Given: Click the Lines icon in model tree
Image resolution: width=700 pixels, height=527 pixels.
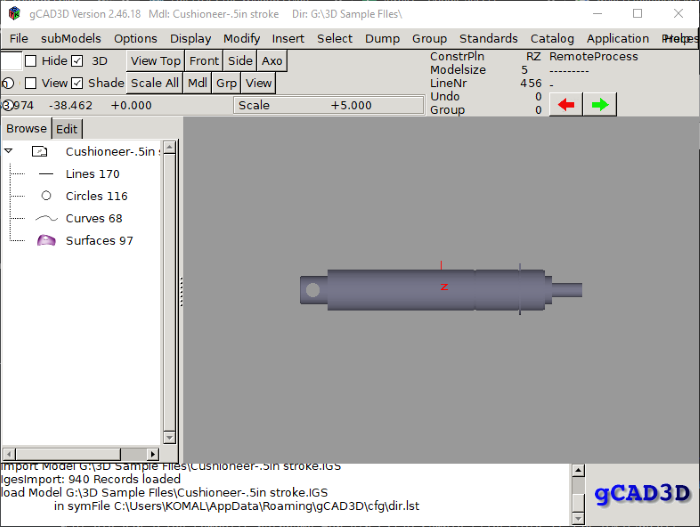Looking at the screenshot, I should 46,174.
